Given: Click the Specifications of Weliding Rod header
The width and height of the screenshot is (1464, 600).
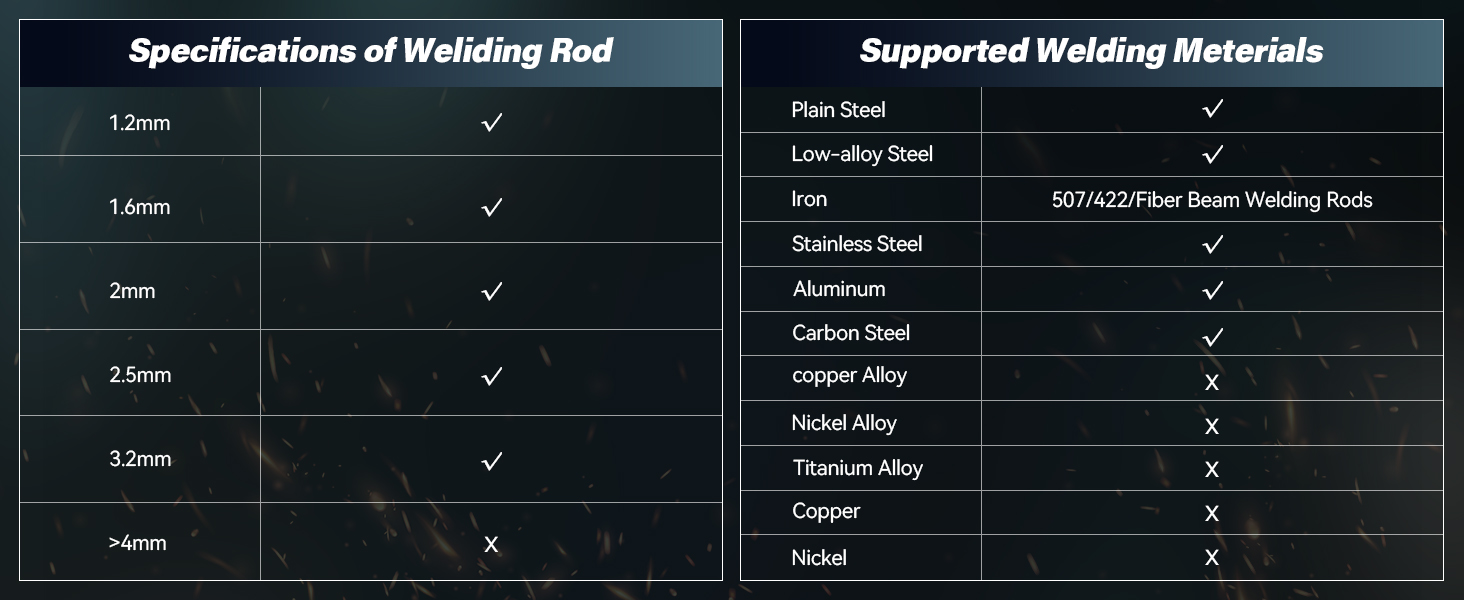Looking at the screenshot, I should (x=371, y=51).
